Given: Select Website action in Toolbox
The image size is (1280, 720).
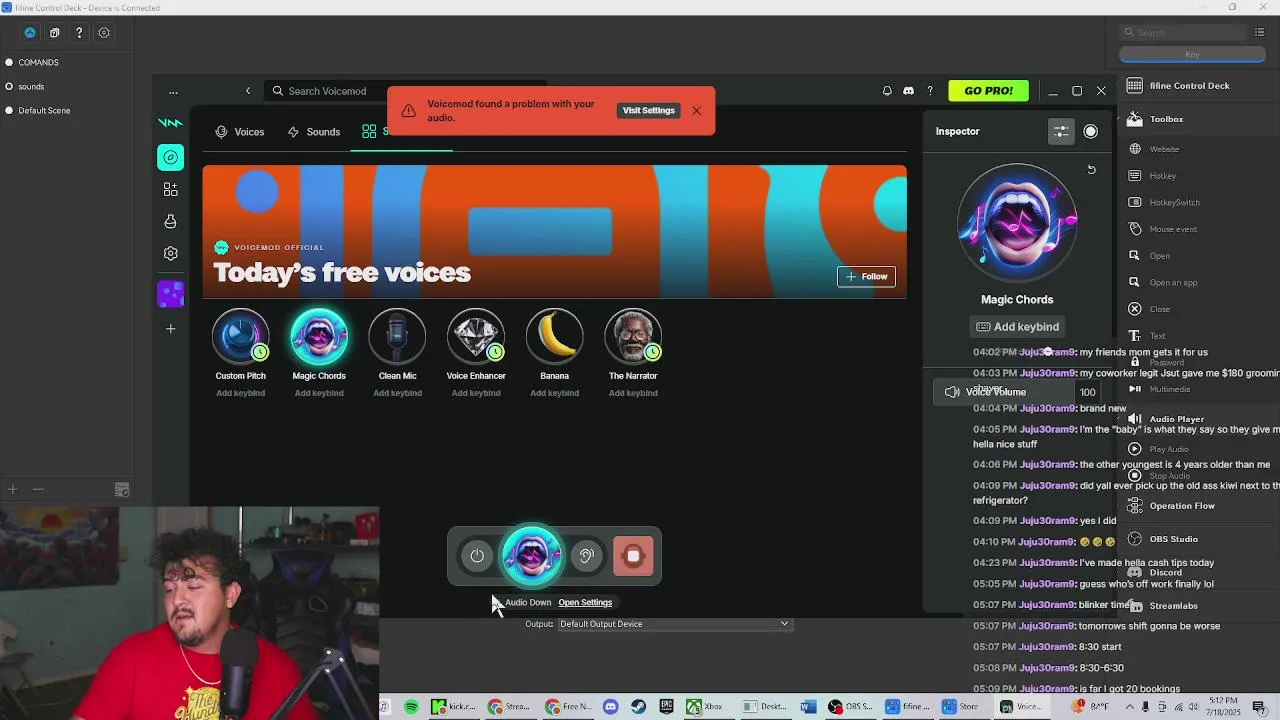Looking at the screenshot, I should (x=1164, y=149).
